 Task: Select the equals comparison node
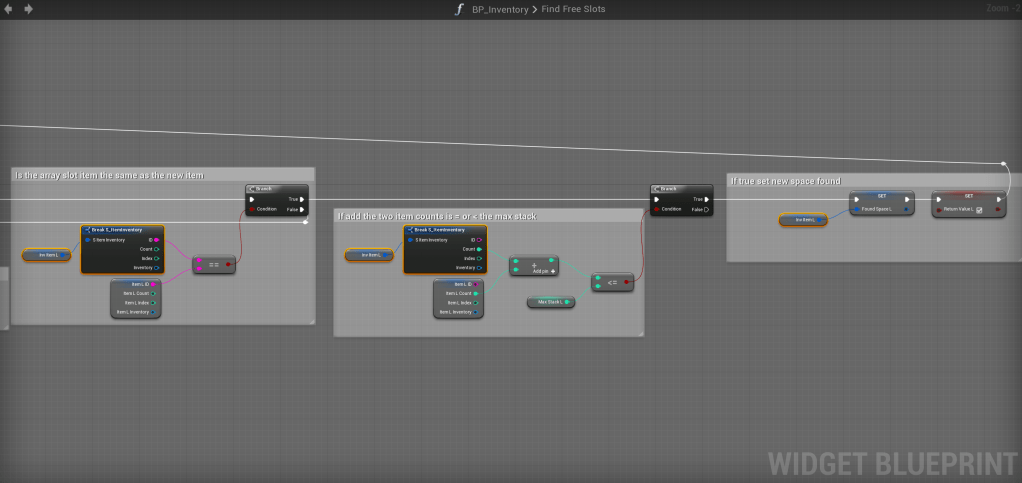pos(214,265)
